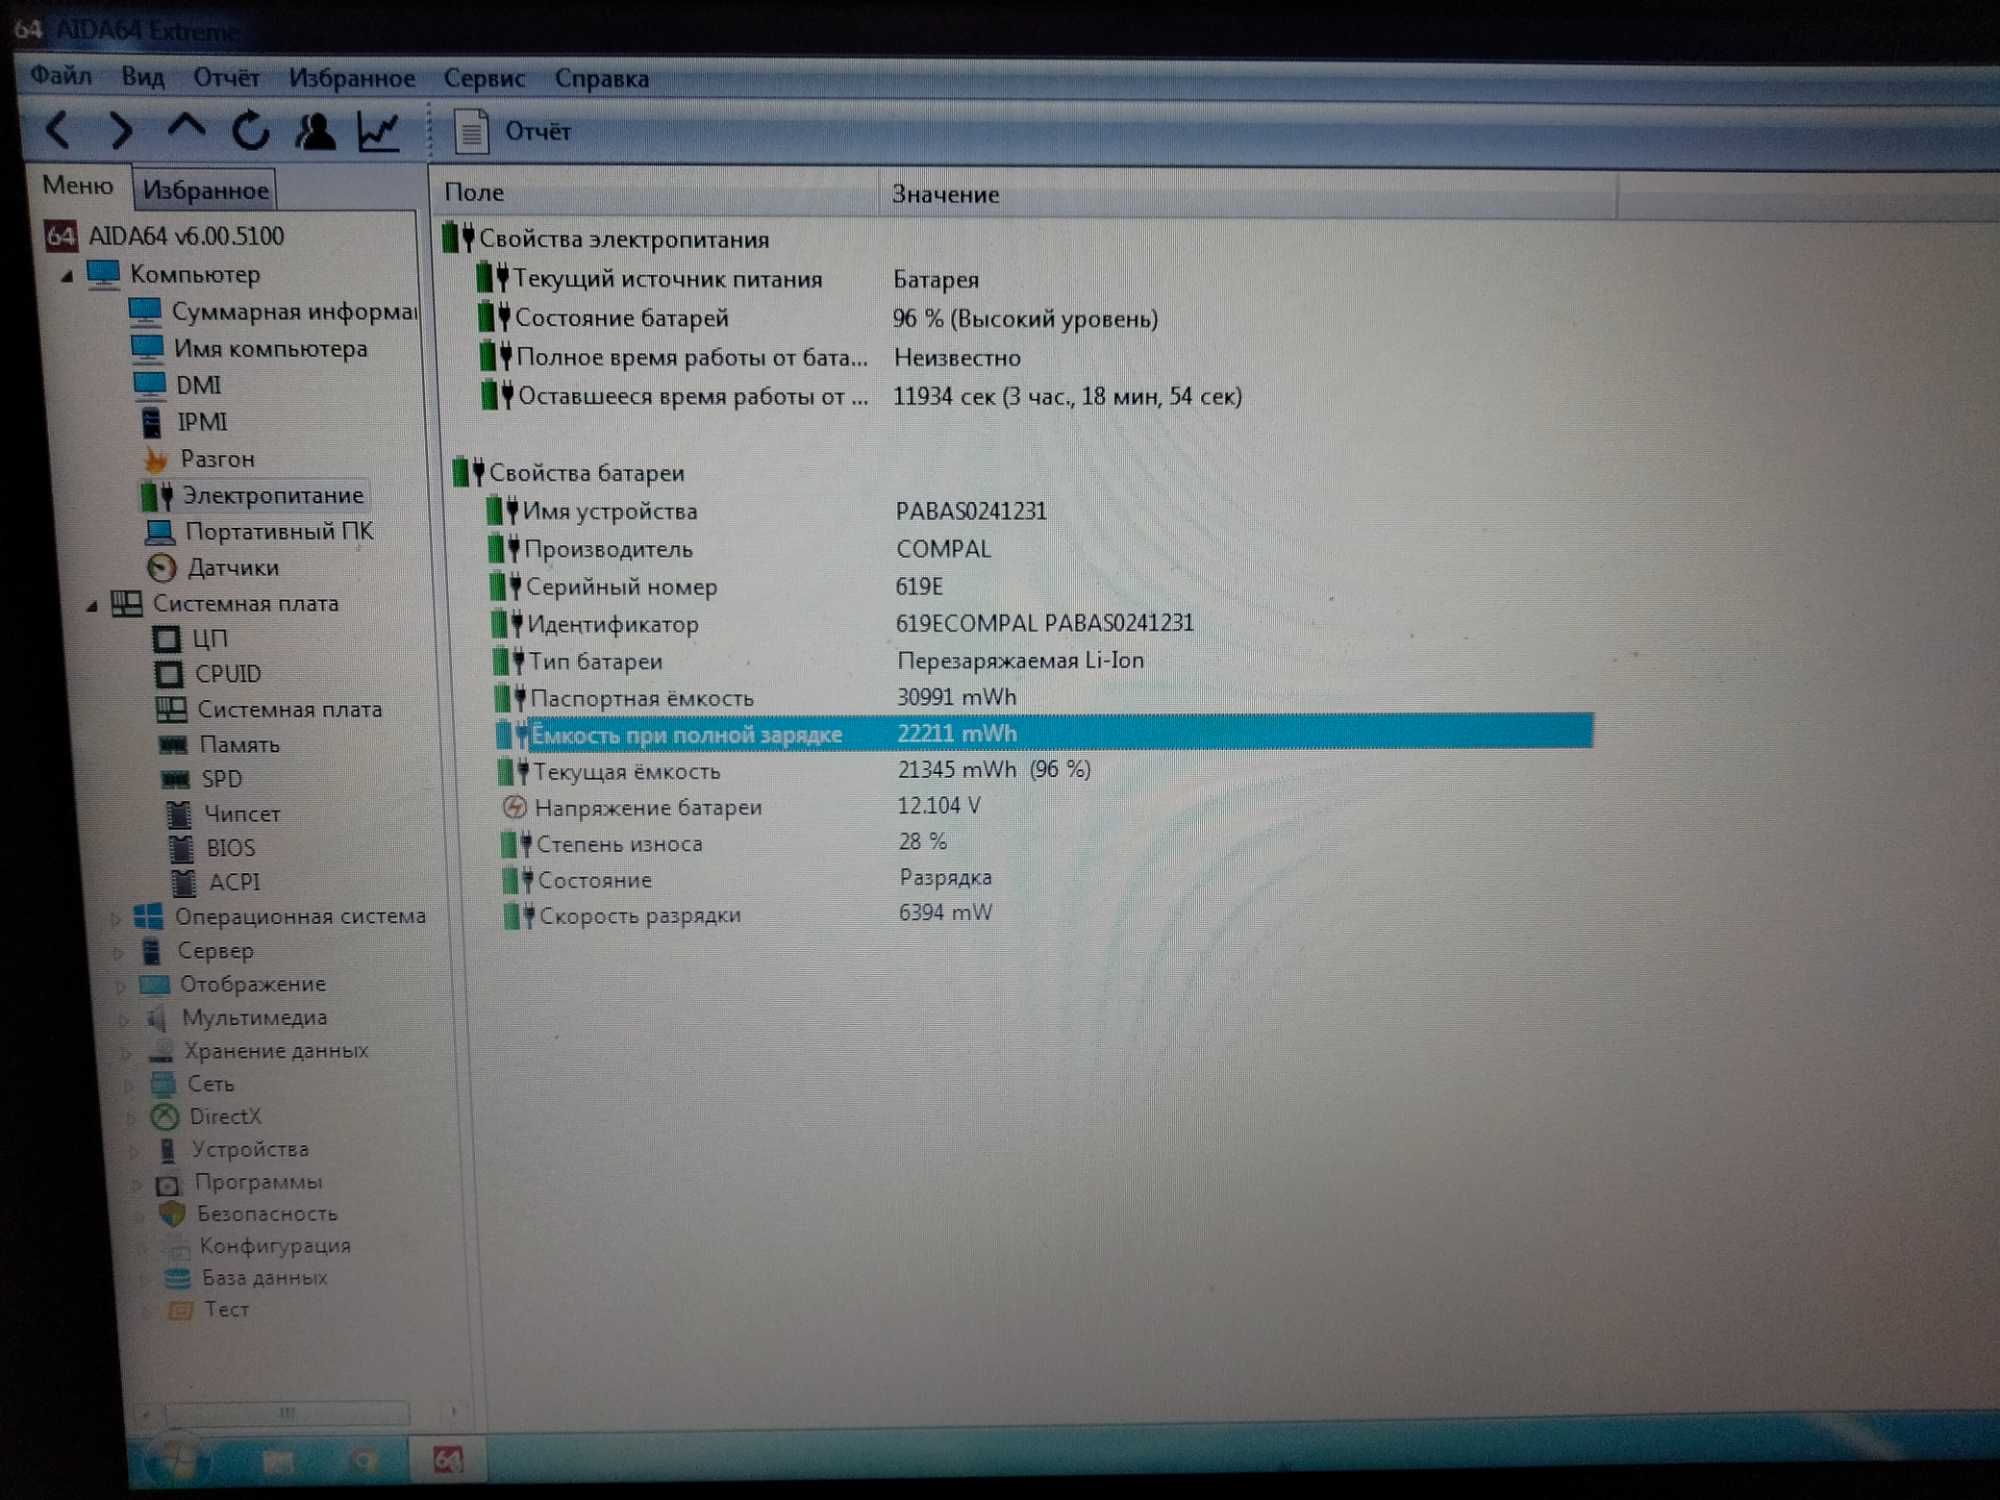Click the Операционная система Windows icon
Viewport: 2000px width, 1500px height.
point(149,917)
